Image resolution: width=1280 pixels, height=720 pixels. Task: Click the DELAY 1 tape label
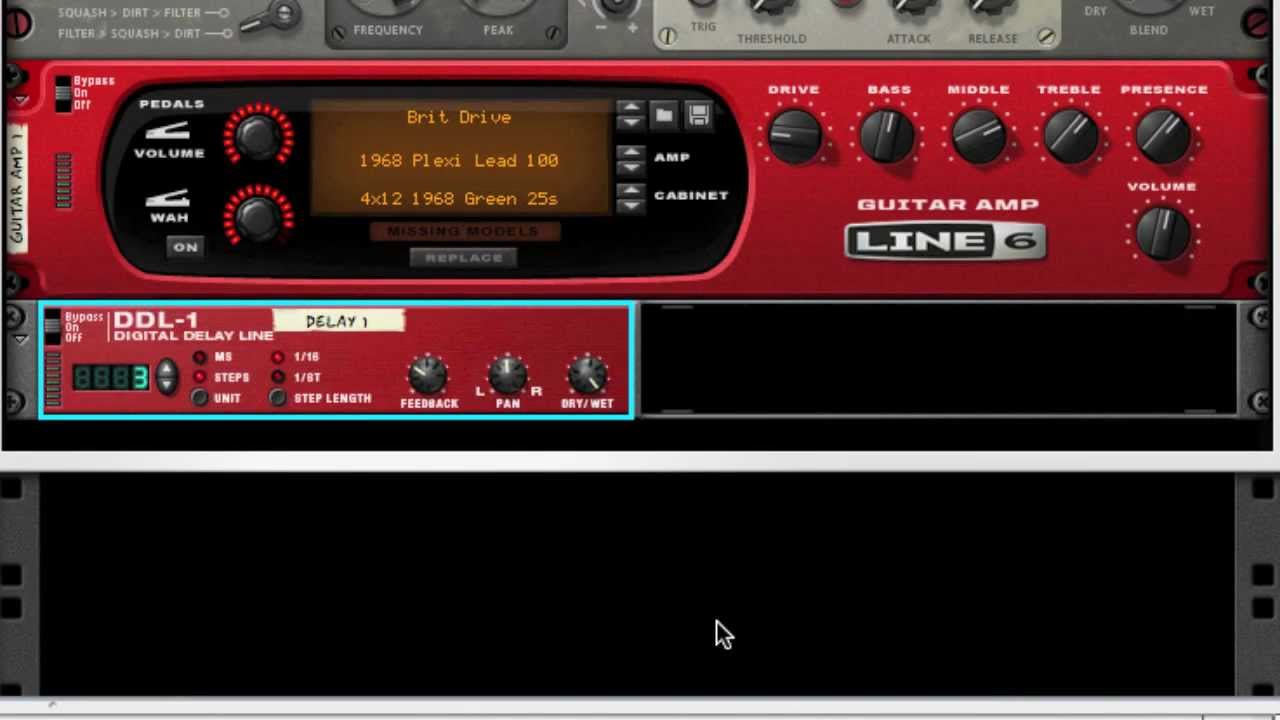tap(338, 321)
